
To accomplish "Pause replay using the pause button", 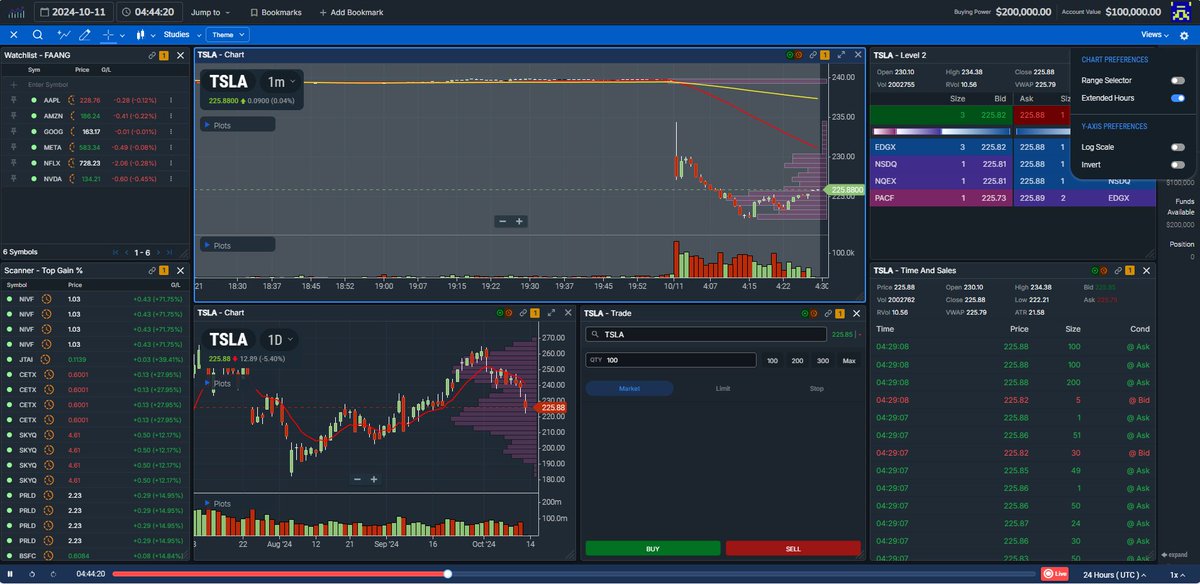I will click(11, 574).
